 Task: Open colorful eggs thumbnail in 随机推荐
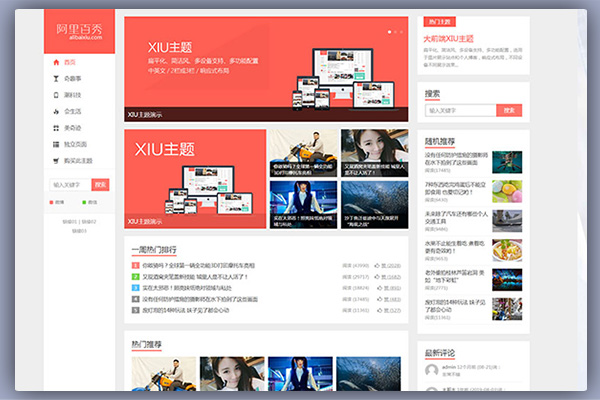click(x=507, y=191)
